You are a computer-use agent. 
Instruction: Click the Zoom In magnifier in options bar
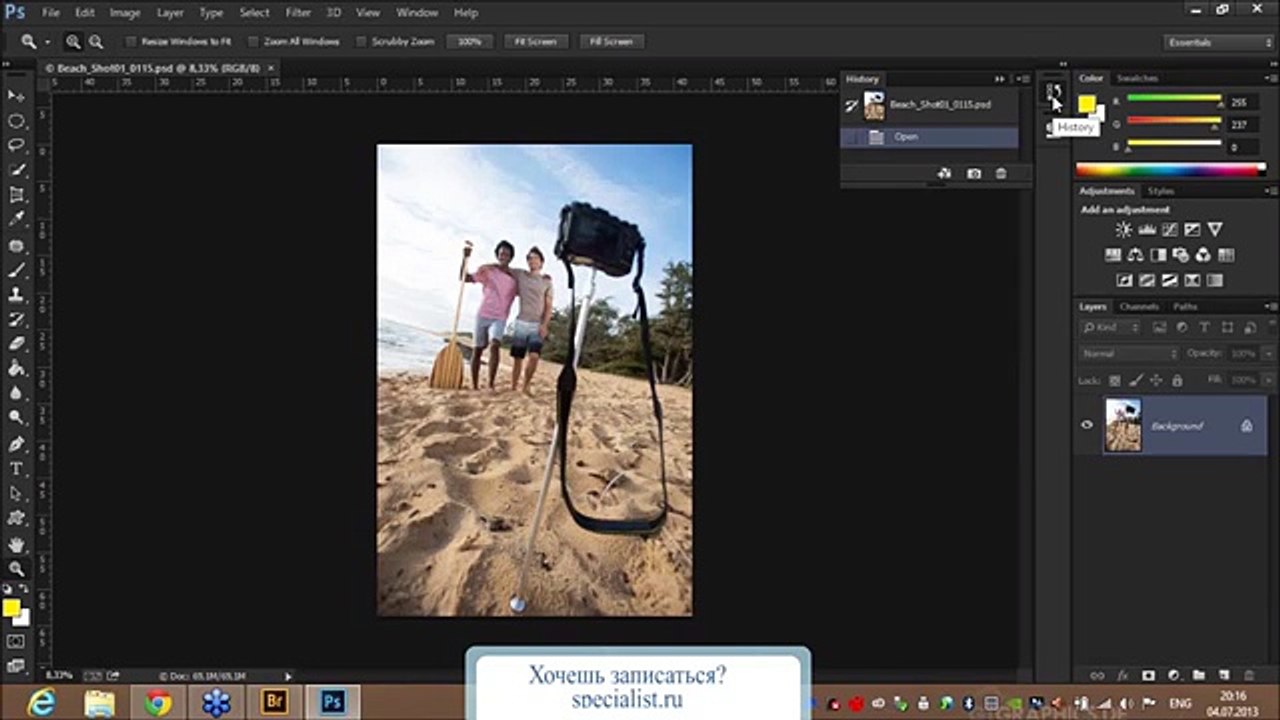point(73,42)
